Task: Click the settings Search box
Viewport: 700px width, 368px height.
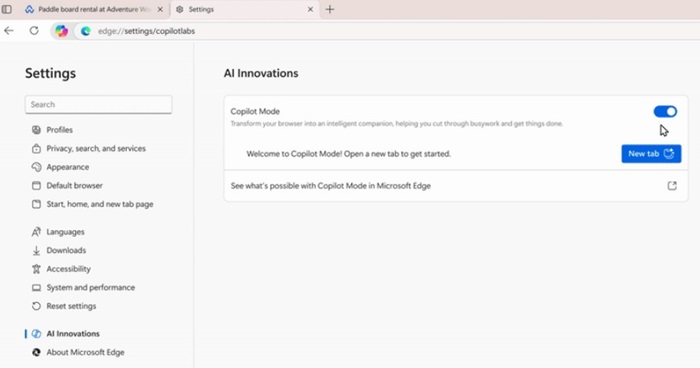Action: 99,105
